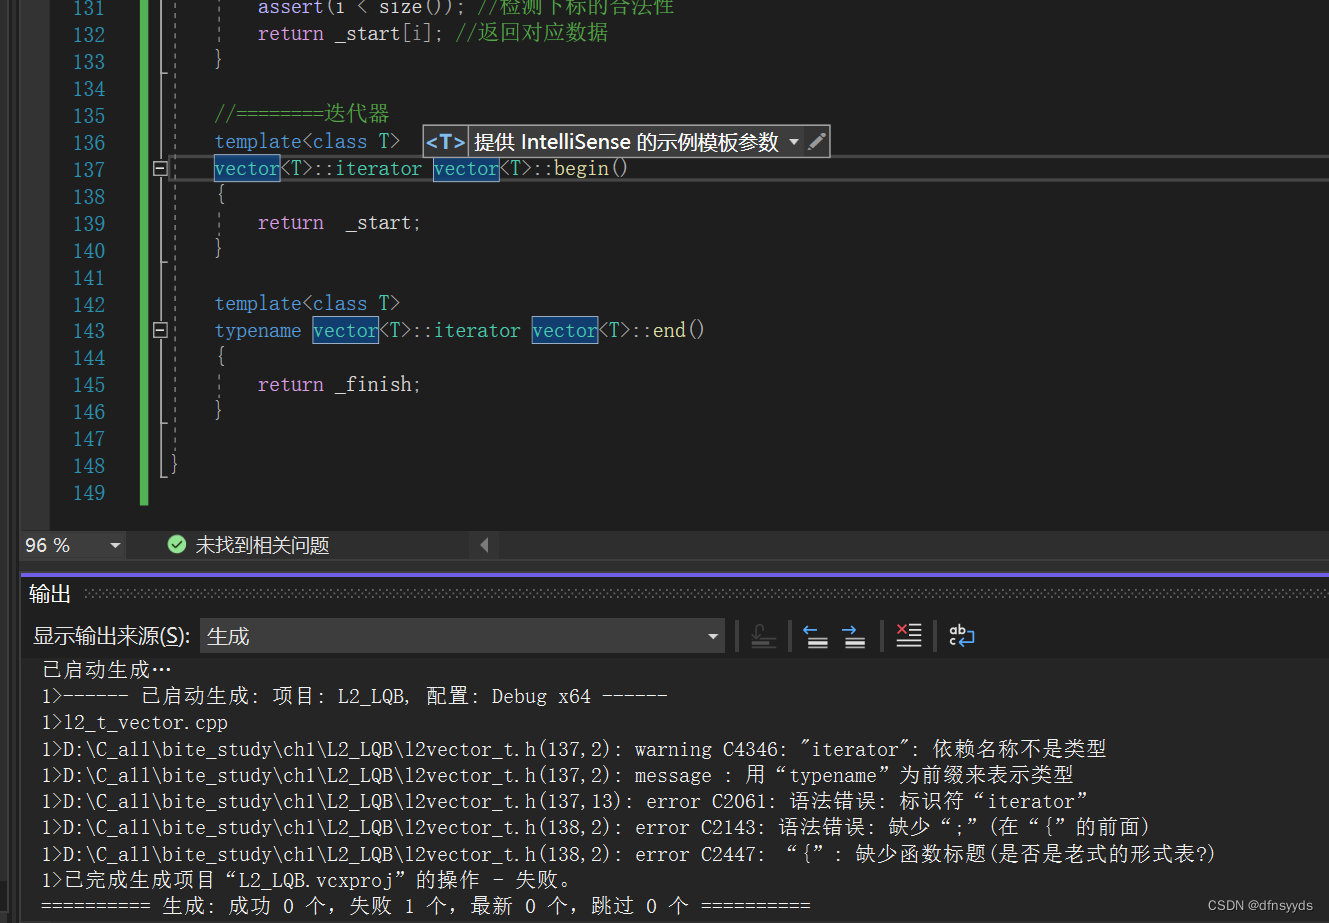Image resolution: width=1329 pixels, height=923 pixels.
Task: Click the 输出 panel title
Action: coord(50,594)
